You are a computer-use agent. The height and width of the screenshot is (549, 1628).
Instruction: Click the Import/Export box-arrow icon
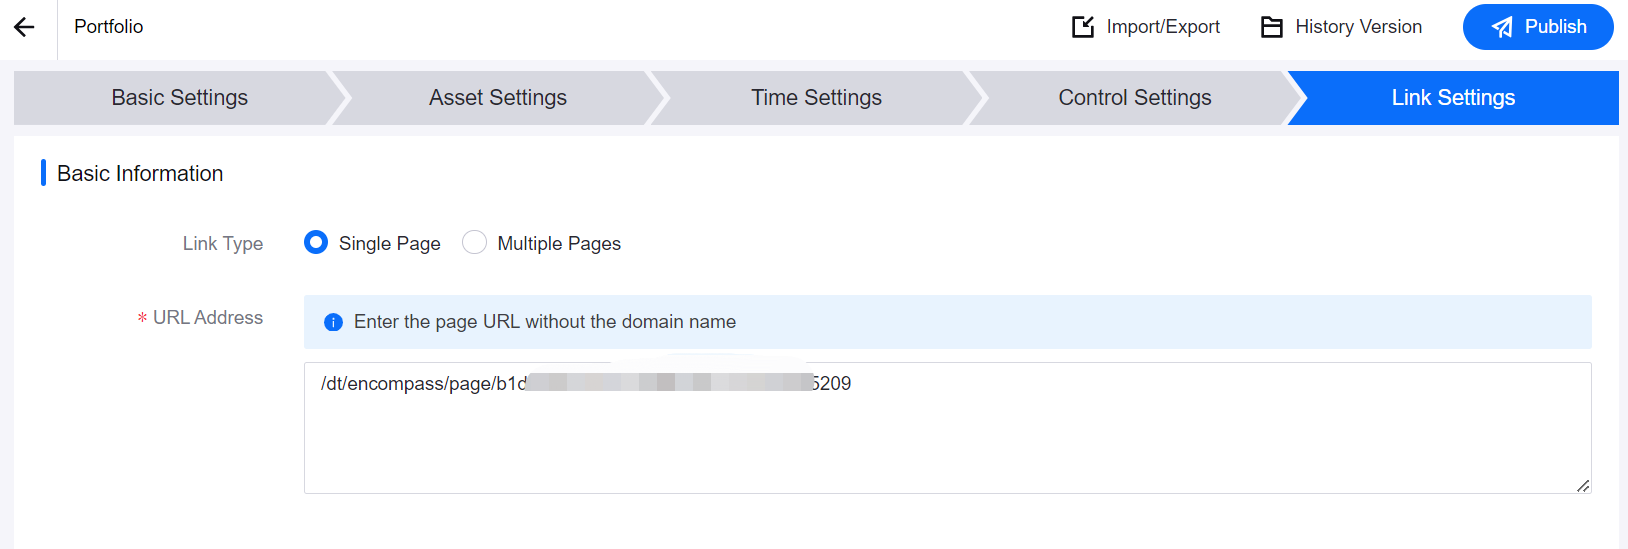click(x=1083, y=27)
